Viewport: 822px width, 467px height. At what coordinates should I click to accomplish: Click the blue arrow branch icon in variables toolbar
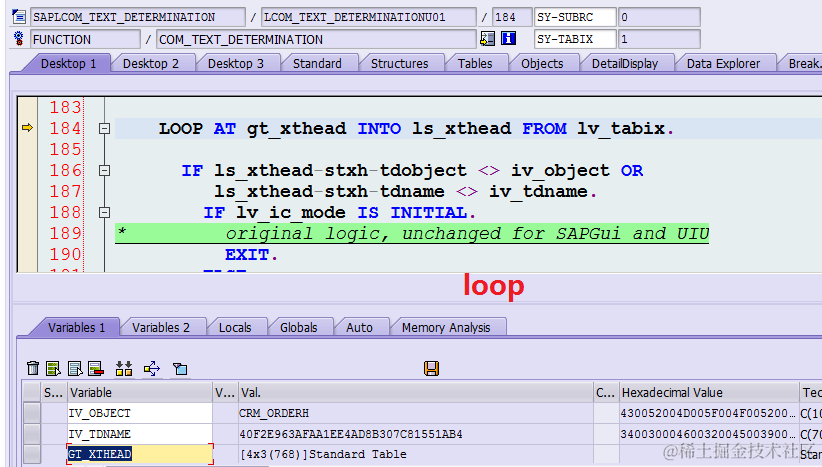click(152, 368)
